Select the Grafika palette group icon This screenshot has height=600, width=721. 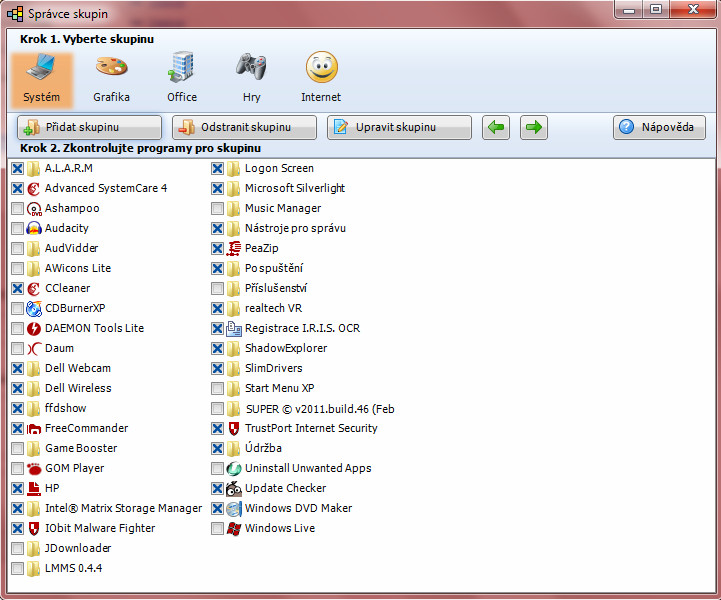pyautogui.click(x=111, y=67)
